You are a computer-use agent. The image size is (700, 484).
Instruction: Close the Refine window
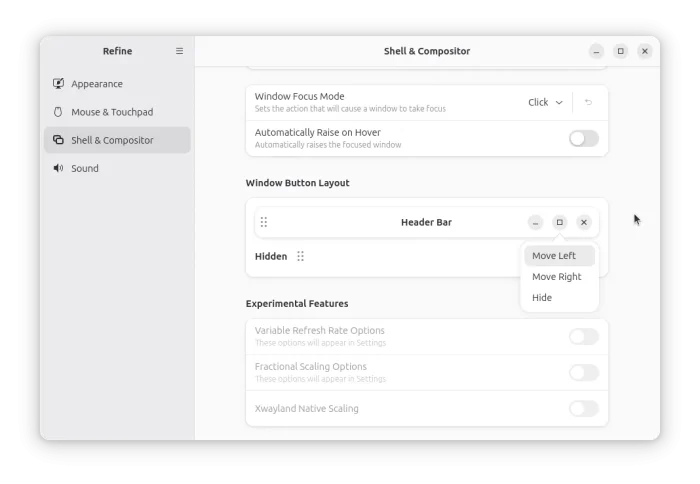click(645, 51)
